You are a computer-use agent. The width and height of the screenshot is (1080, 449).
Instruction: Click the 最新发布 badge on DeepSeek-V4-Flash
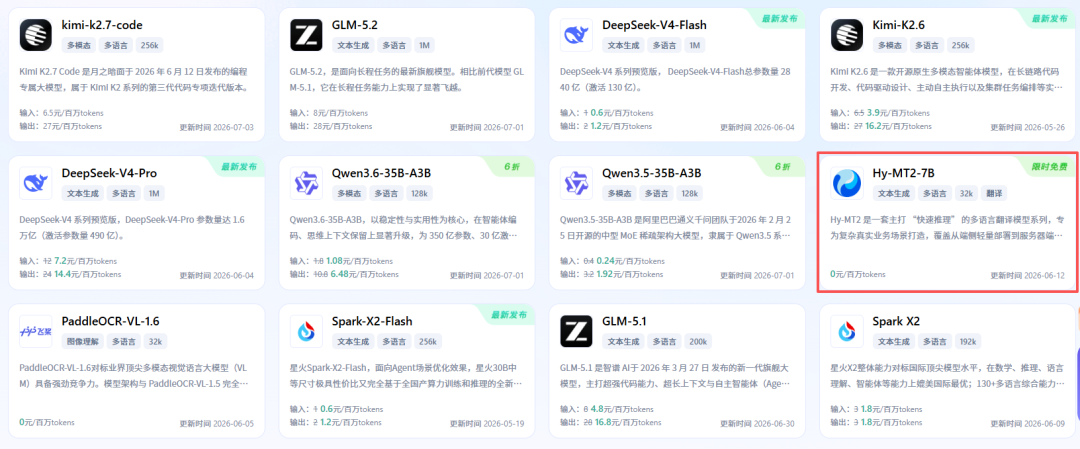(x=779, y=19)
